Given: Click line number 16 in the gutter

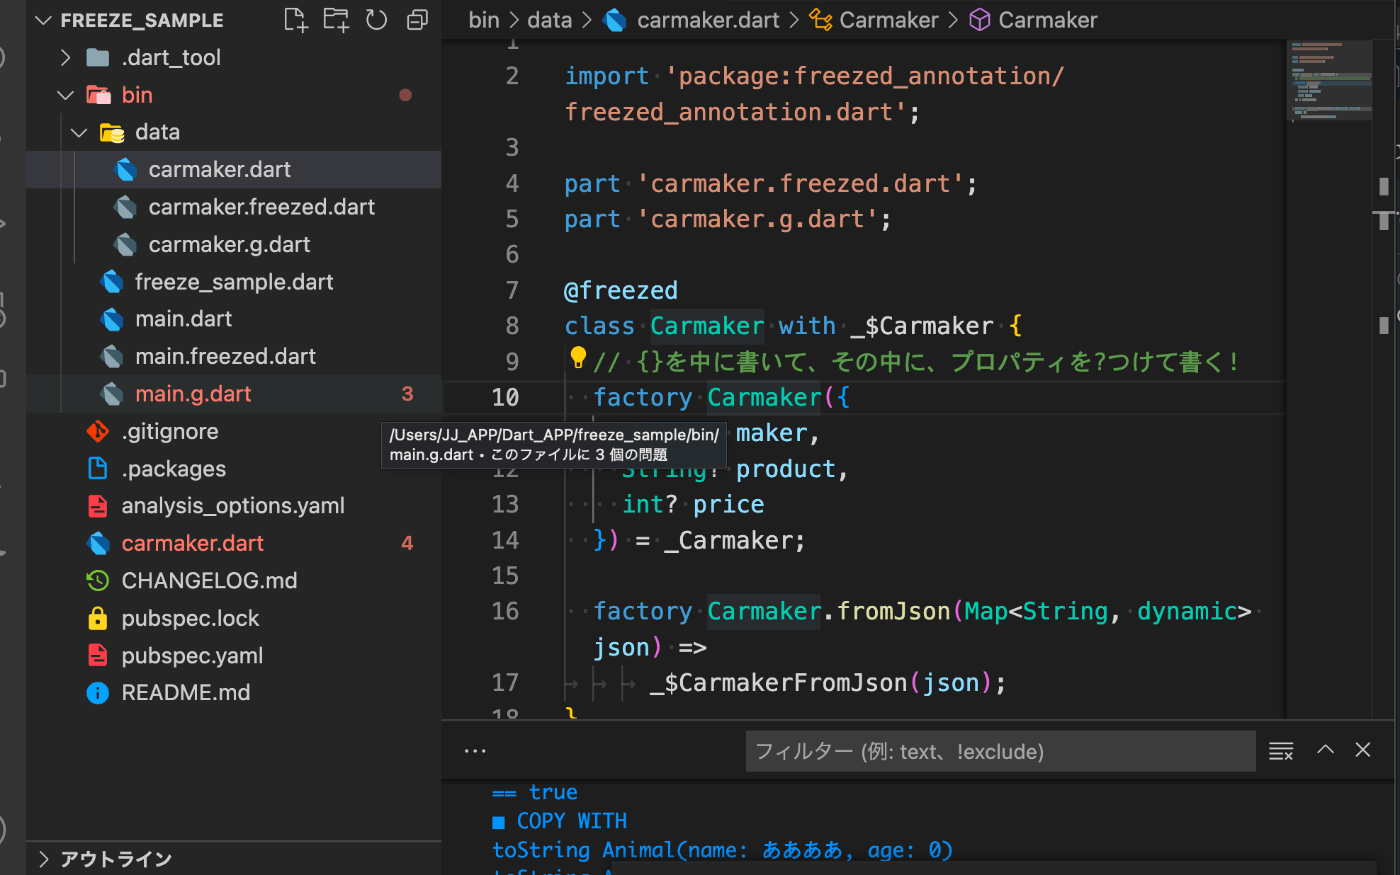Looking at the screenshot, I should point(505,611).
